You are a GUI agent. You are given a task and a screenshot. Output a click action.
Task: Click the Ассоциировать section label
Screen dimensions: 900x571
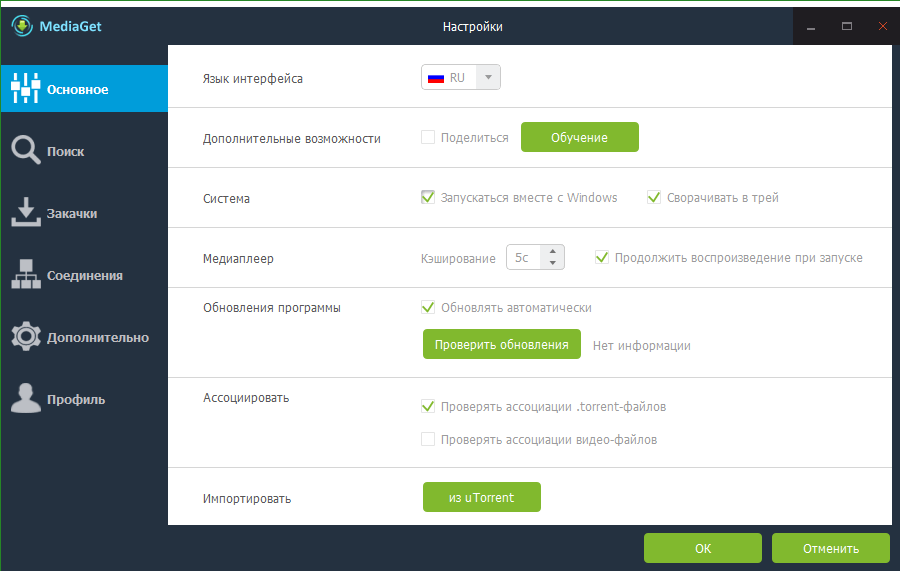(246, 398)
